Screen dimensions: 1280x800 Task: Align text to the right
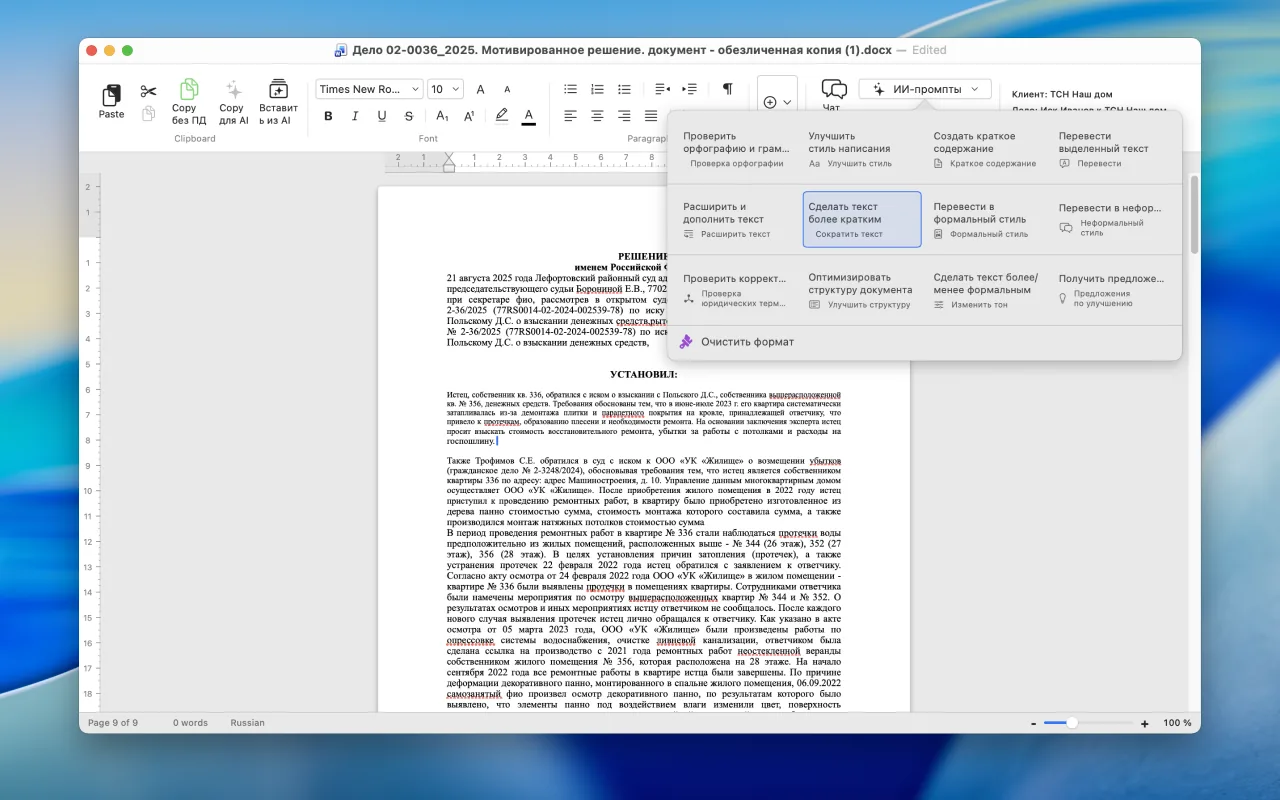[625, 116]
